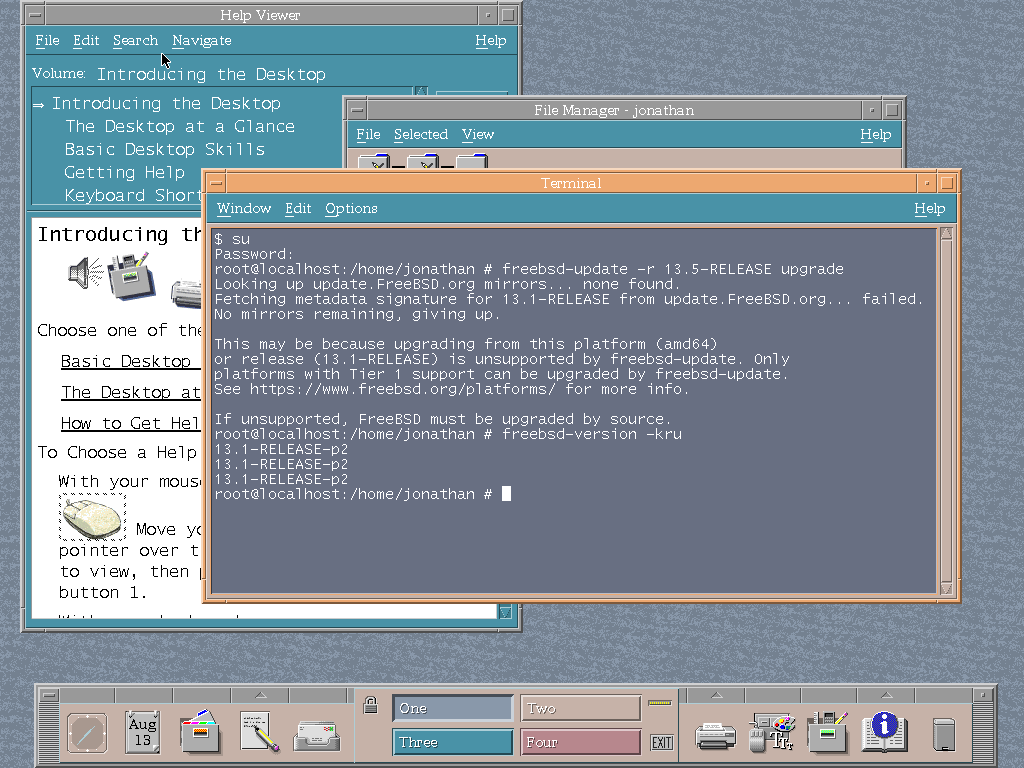Screen dimensions: 1024x768
Task: Switch to workspace Two
Action: point(581,708)
